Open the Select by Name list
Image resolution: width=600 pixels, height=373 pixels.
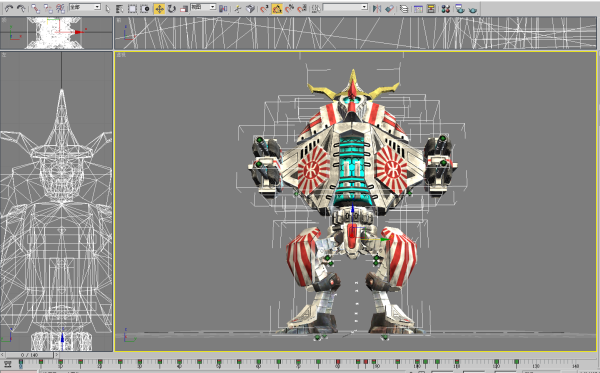point(119,8)
